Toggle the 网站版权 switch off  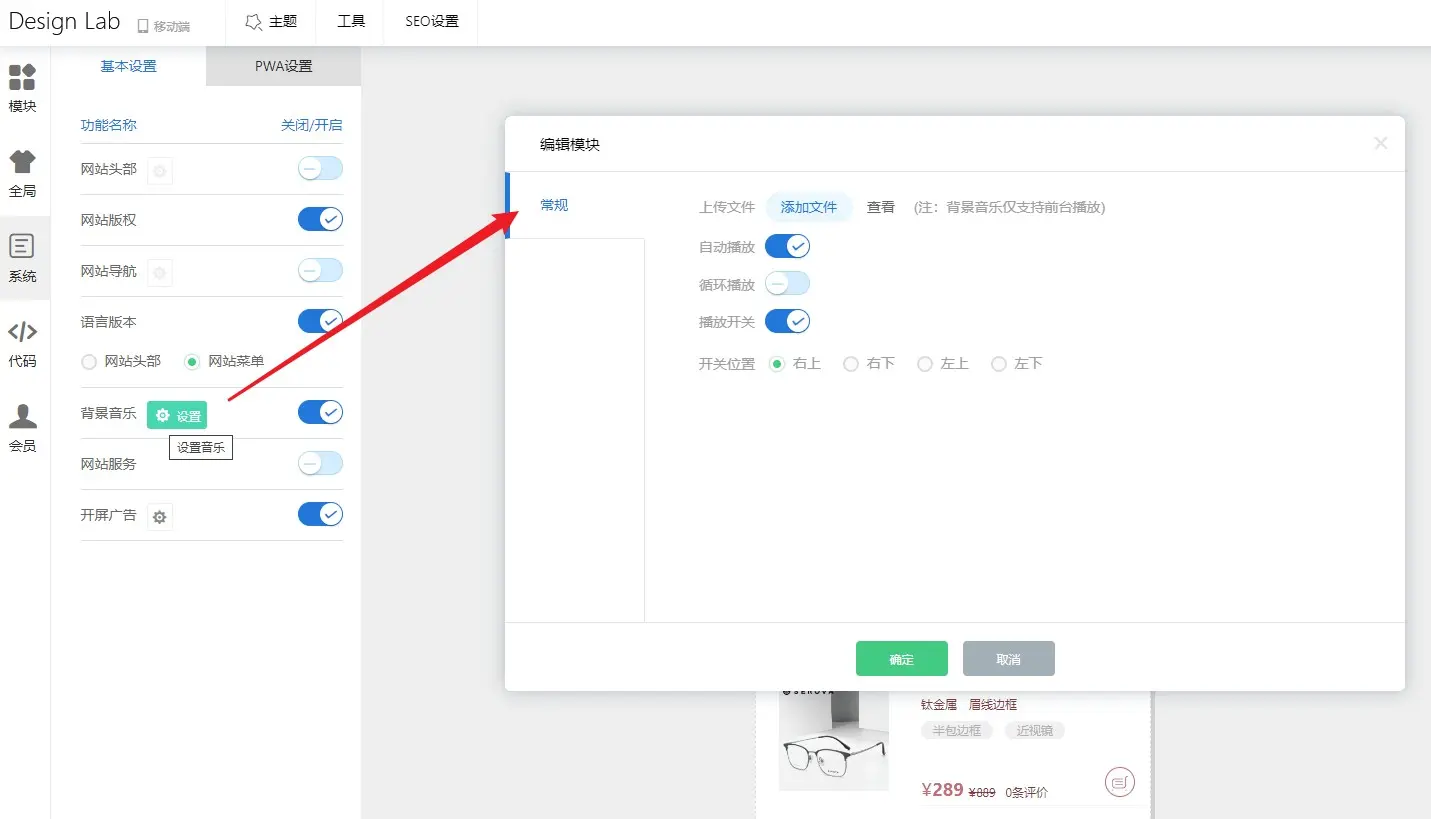click(320, 219)
